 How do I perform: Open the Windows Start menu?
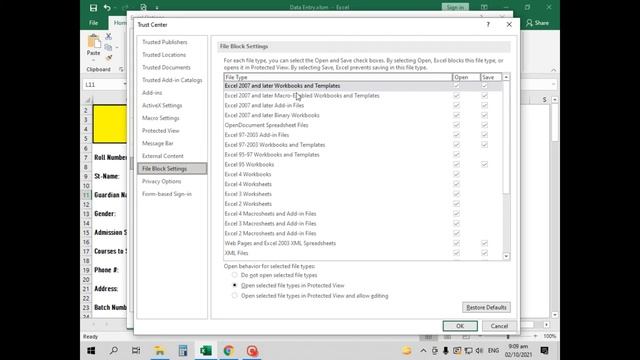(x=91, y=351)
